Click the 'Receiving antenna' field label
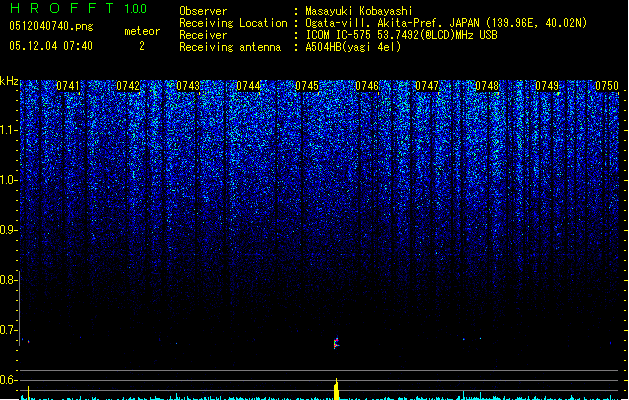This screenshot has height=400, width=629. click(230, 47)
